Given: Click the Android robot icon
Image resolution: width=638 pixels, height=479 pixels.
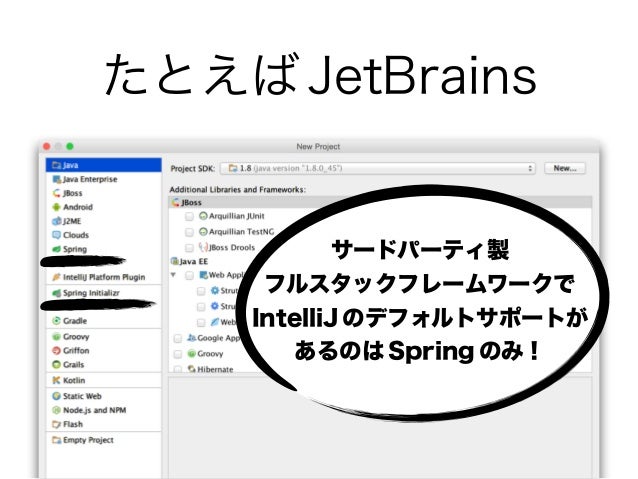Looking at the screenshot, I should pyautogui.click(x=57, y=207).
